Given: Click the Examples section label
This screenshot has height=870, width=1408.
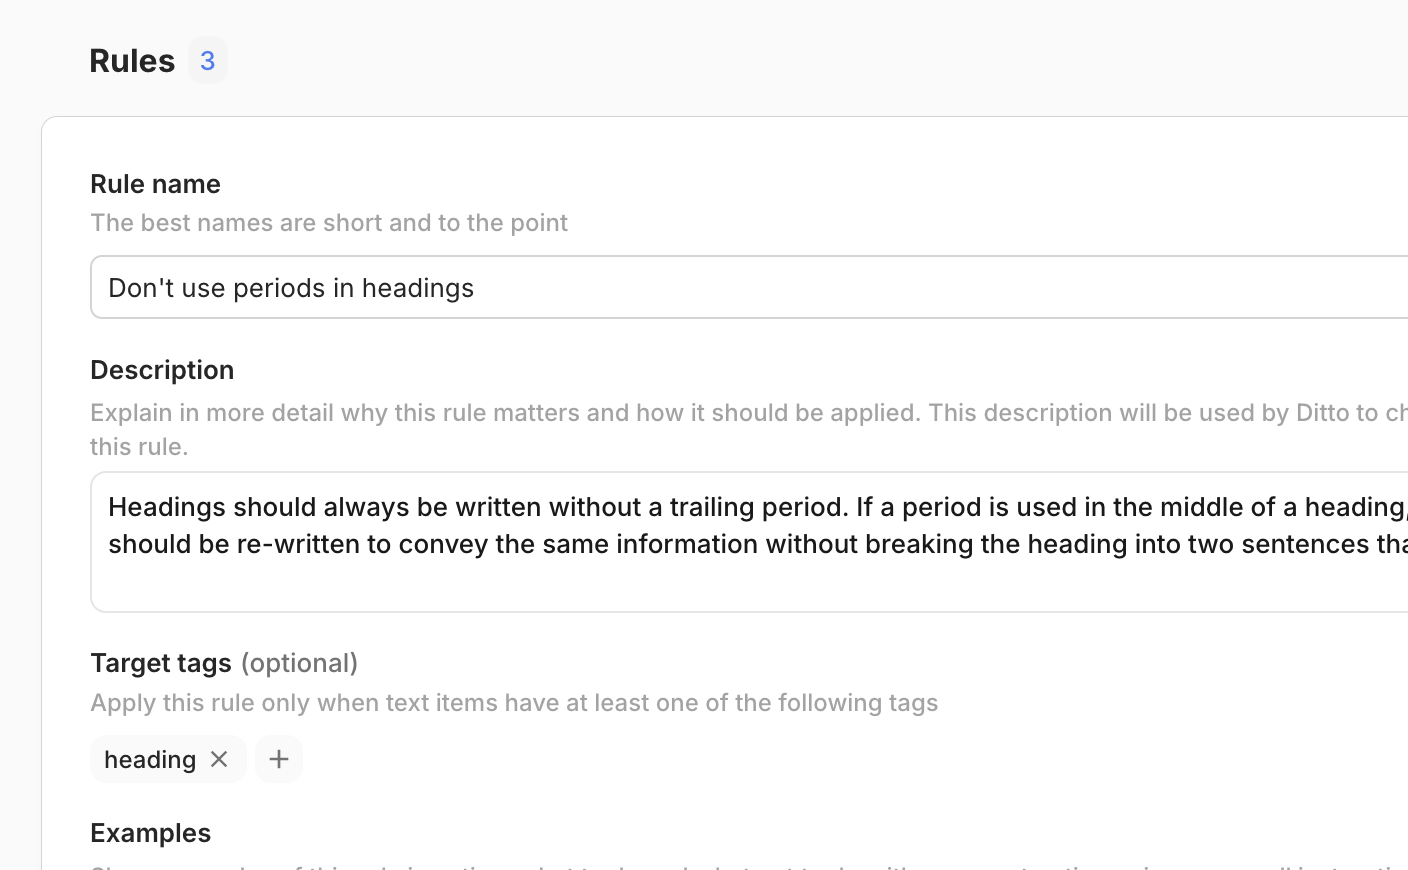Looking at the screenshot, I should coord(150,832).
